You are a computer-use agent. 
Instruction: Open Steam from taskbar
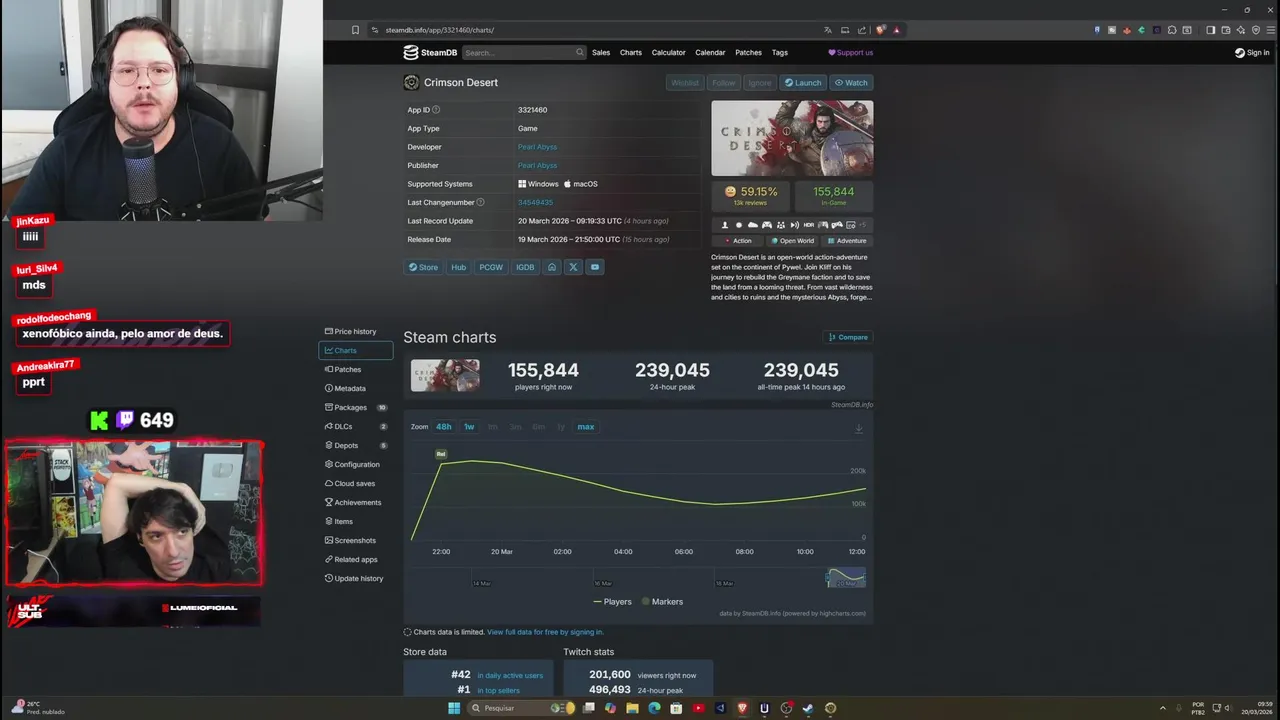[x=808, y=708]
